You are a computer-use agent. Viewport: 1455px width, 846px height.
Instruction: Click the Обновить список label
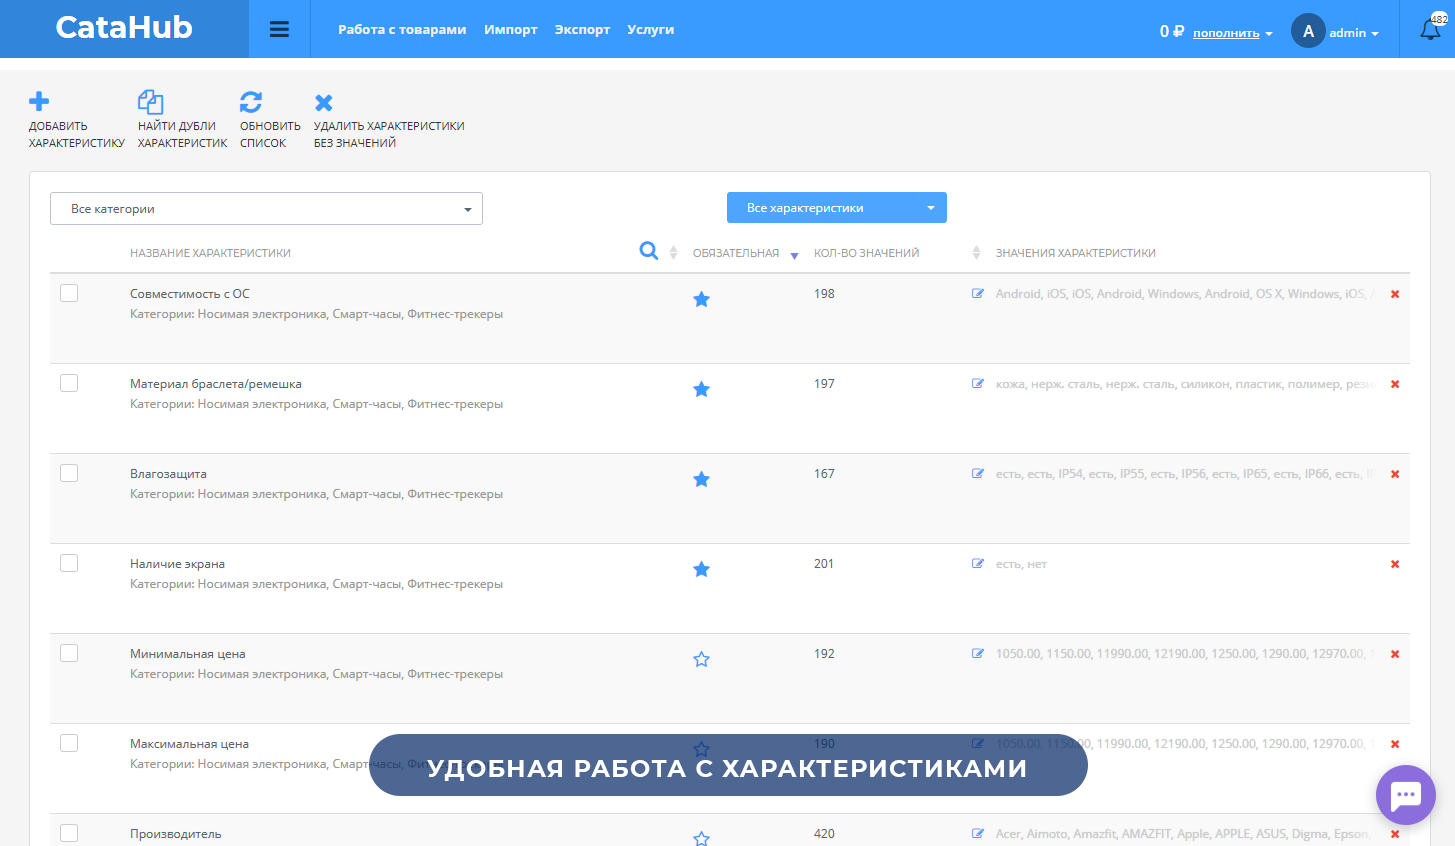click(270, 134)
